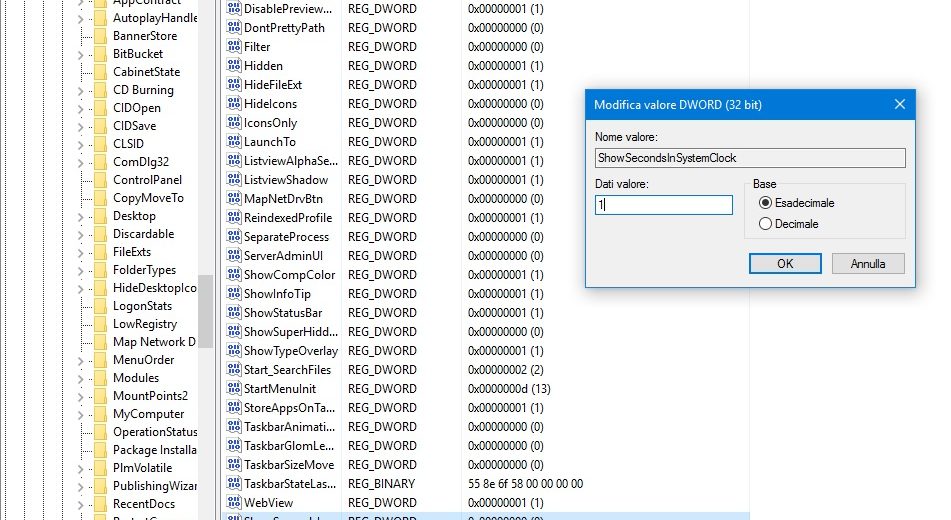Click the TaskbarStateLast binary value icon
Viewport: 951px width, 520px height.
coord(234,483)
